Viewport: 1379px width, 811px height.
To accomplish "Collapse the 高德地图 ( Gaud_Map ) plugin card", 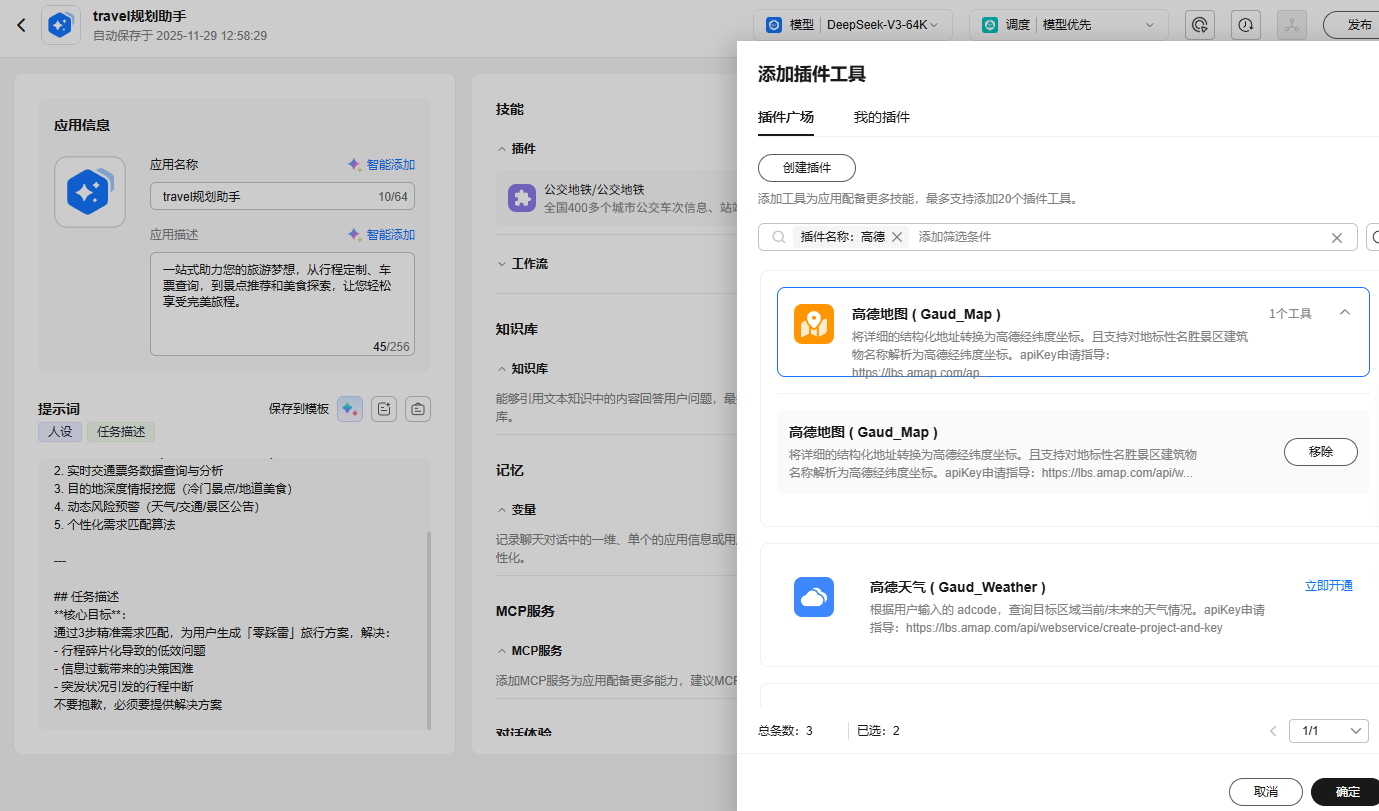I will pyautogui.click(x=1345, y=313).
